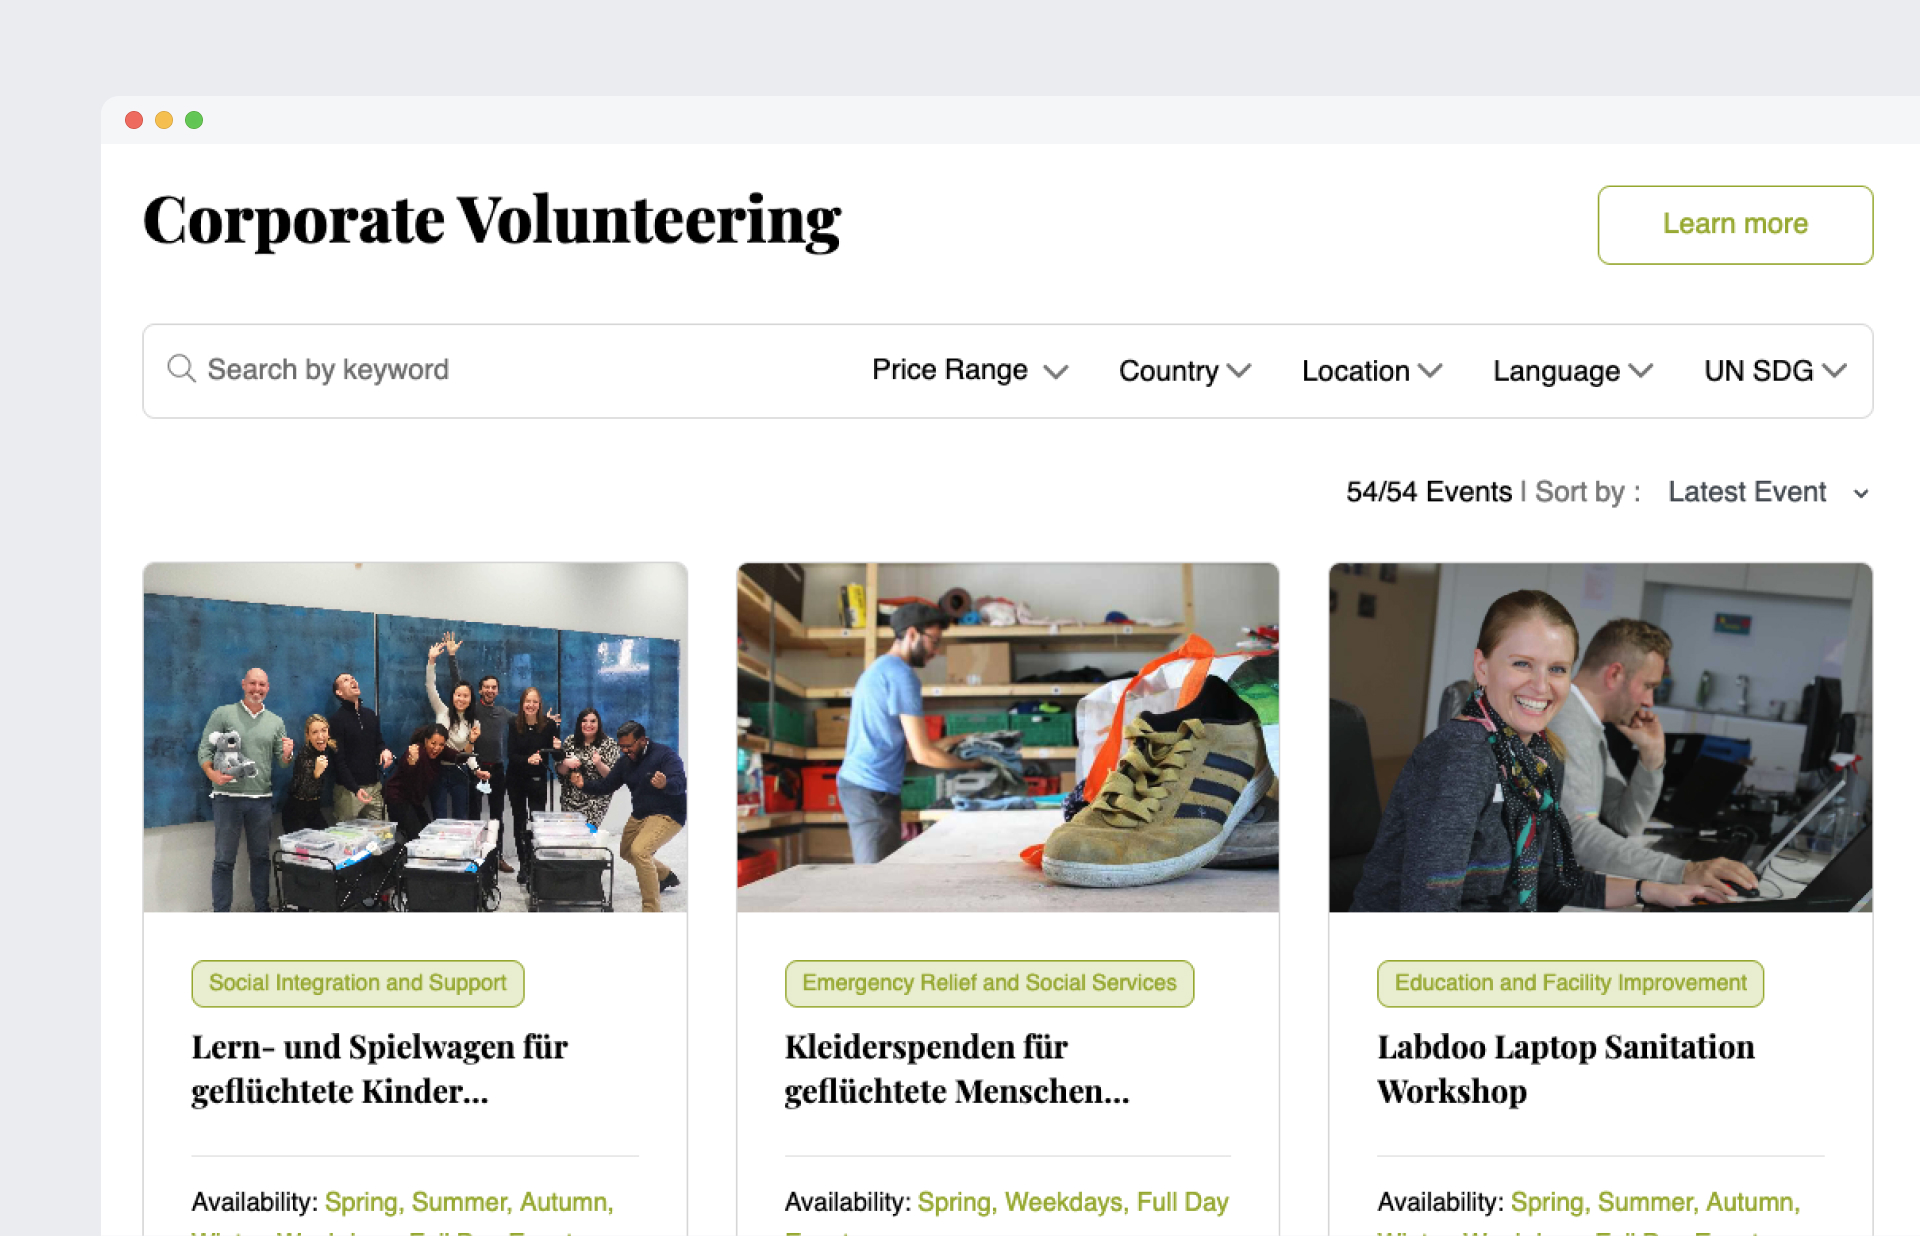This screenshot has width=1920, height=1236.
Task: Open the UN SDG filter dropdown
Action: [x=1774, y=371]
